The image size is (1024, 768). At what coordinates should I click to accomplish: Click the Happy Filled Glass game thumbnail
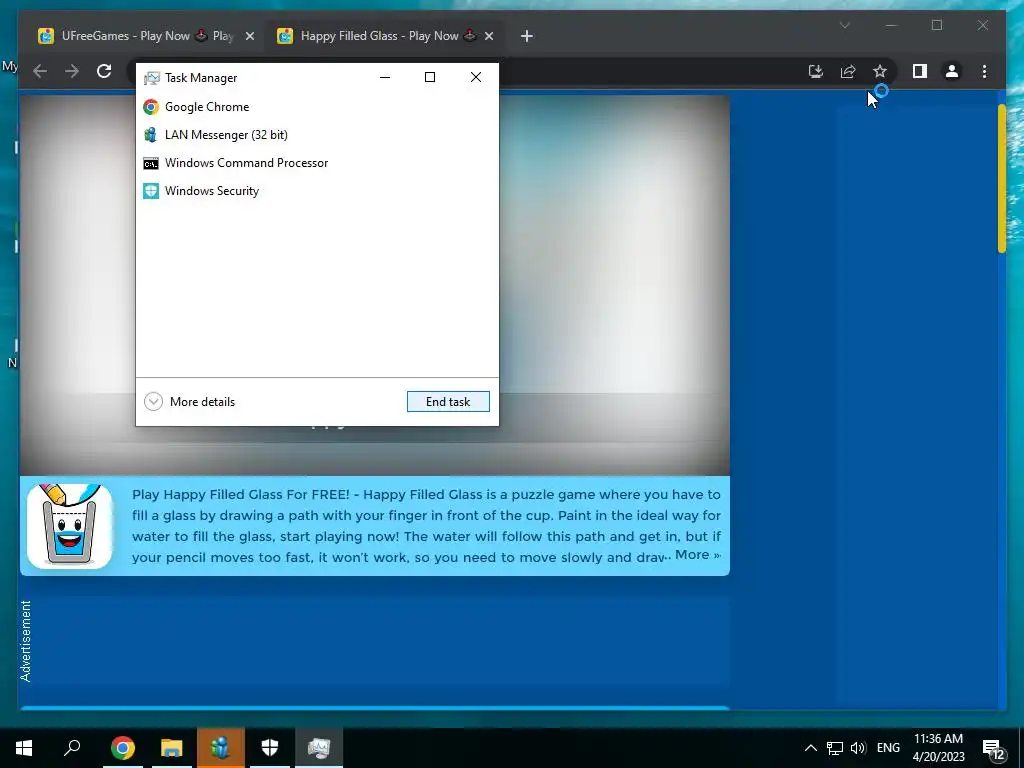coord(69,526)
